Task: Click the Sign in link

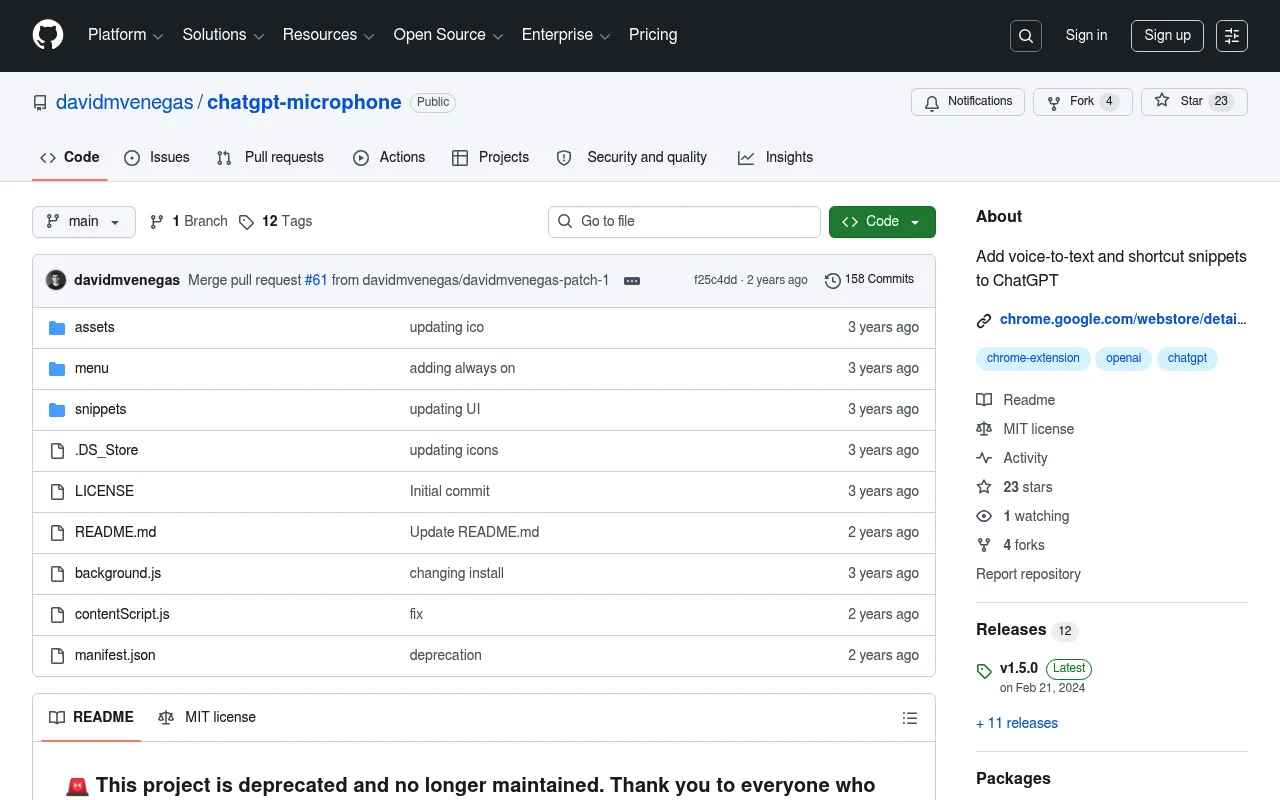Action: (1086, 36)
